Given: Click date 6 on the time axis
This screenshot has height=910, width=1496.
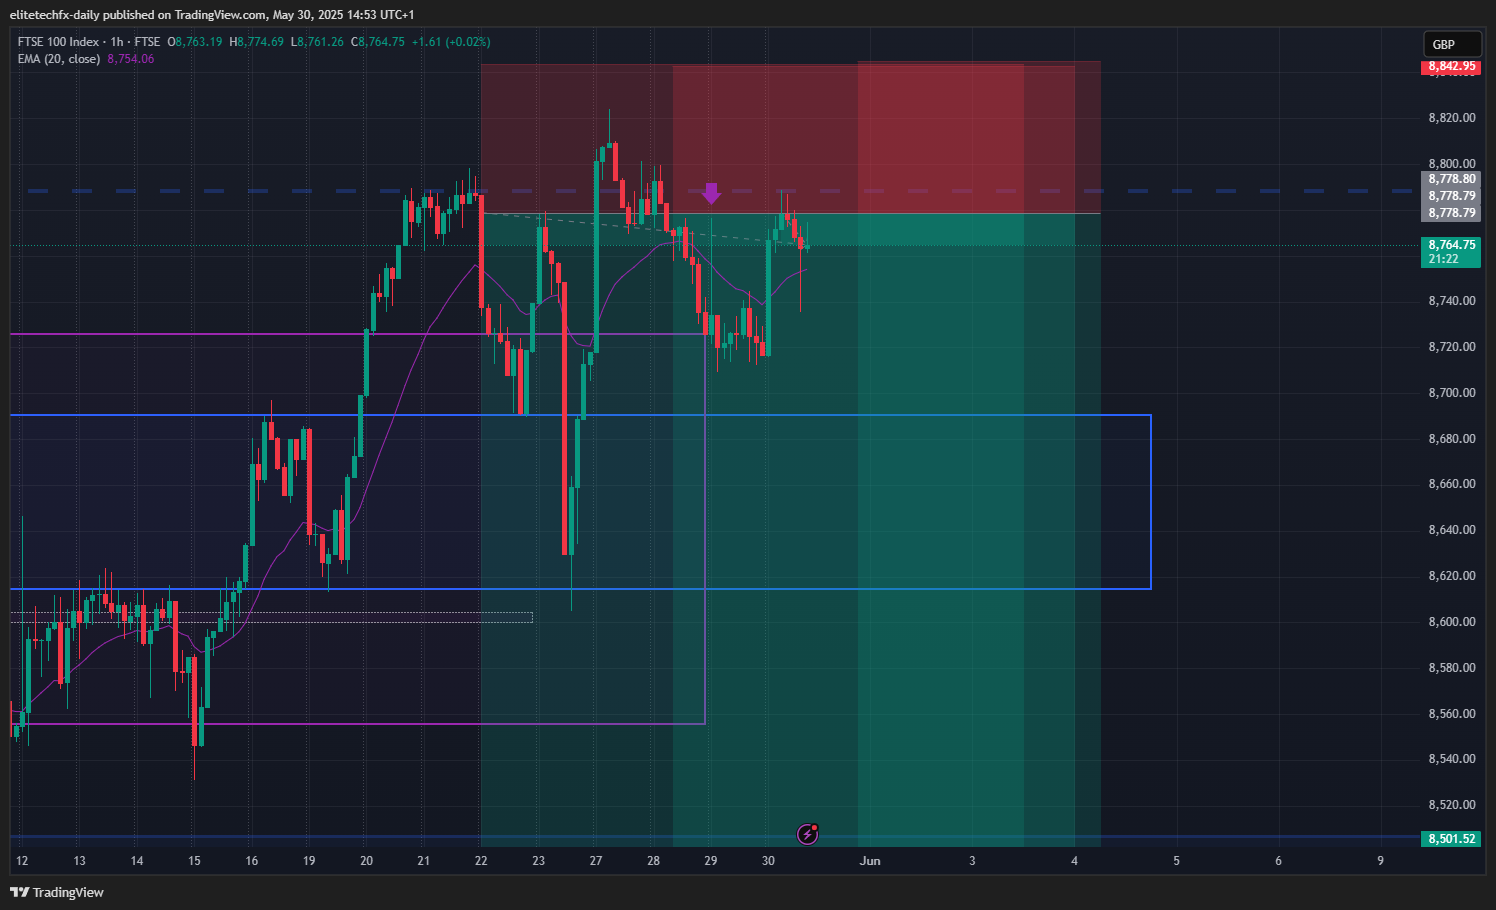Looking at the screenshot, I should tap(1278, 861).
